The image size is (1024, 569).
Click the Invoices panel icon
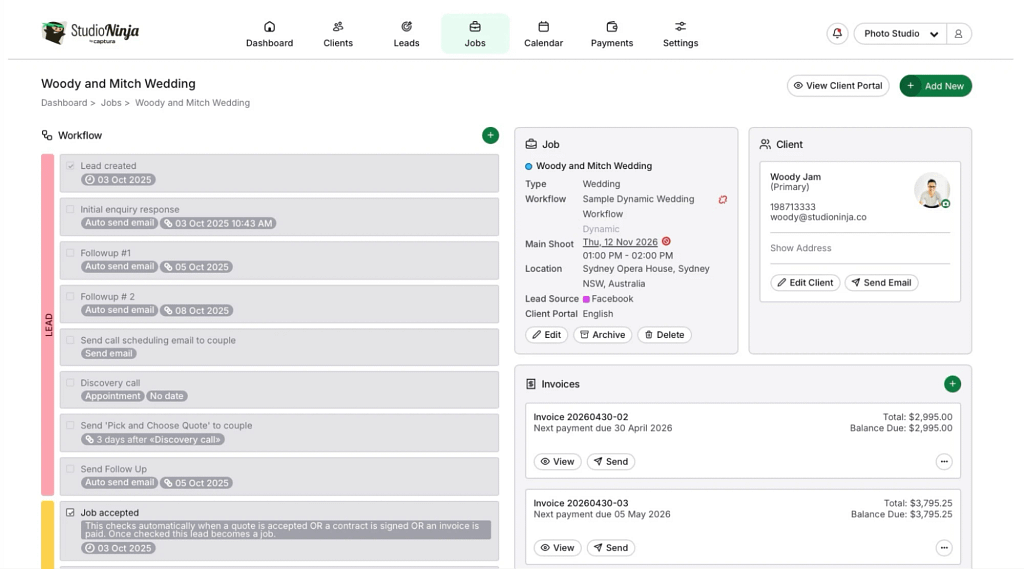click(531, 384)
